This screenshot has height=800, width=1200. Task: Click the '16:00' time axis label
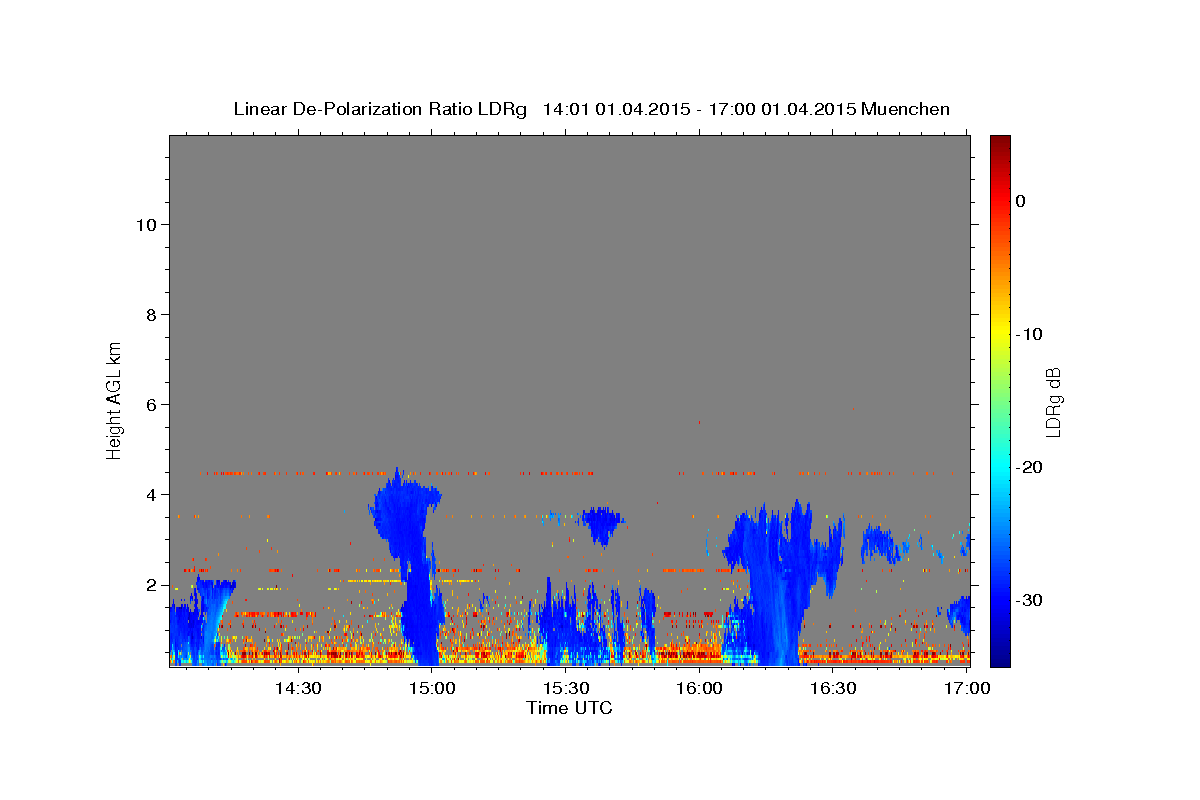(700, 688)
